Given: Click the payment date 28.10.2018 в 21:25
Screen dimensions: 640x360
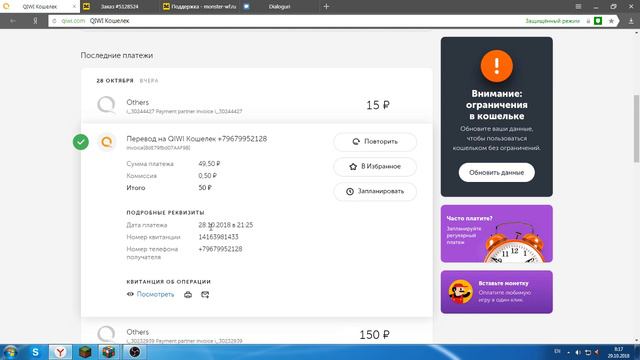Looking at the screenshot, I should point(226,225).
